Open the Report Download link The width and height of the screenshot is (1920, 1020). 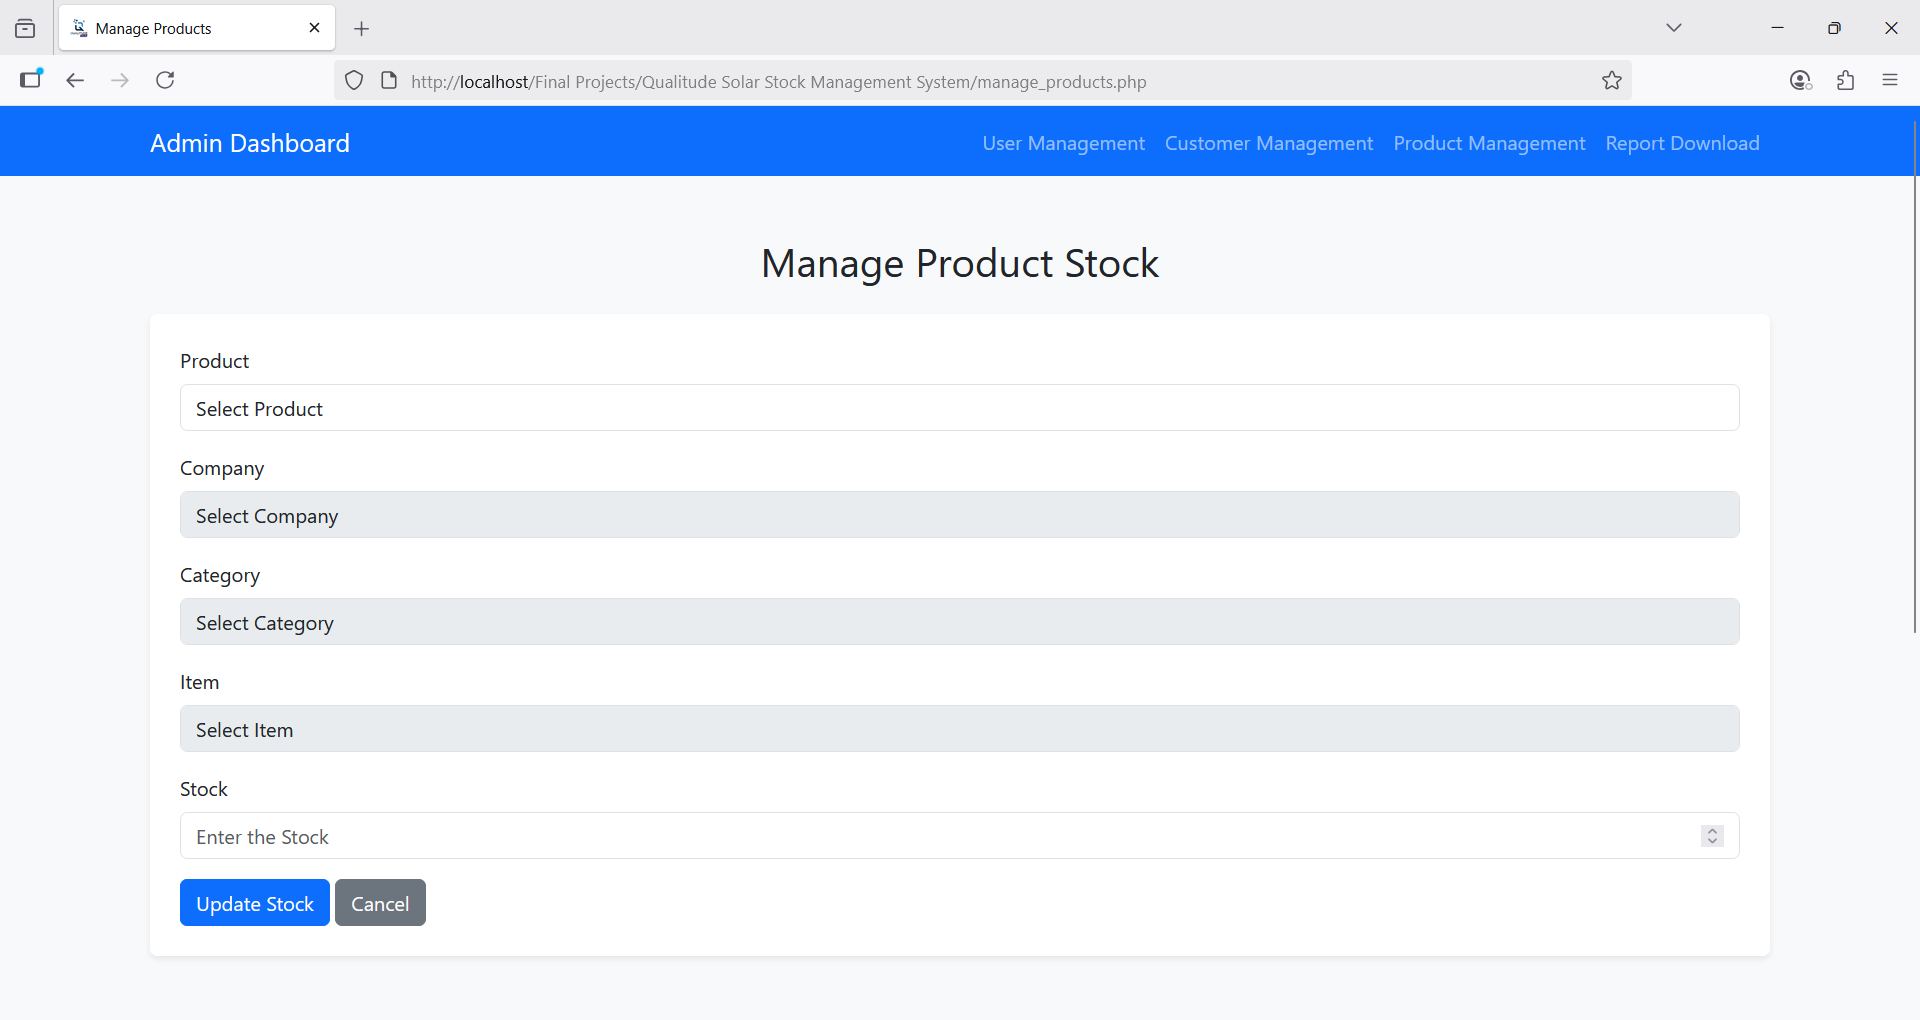1682,143
